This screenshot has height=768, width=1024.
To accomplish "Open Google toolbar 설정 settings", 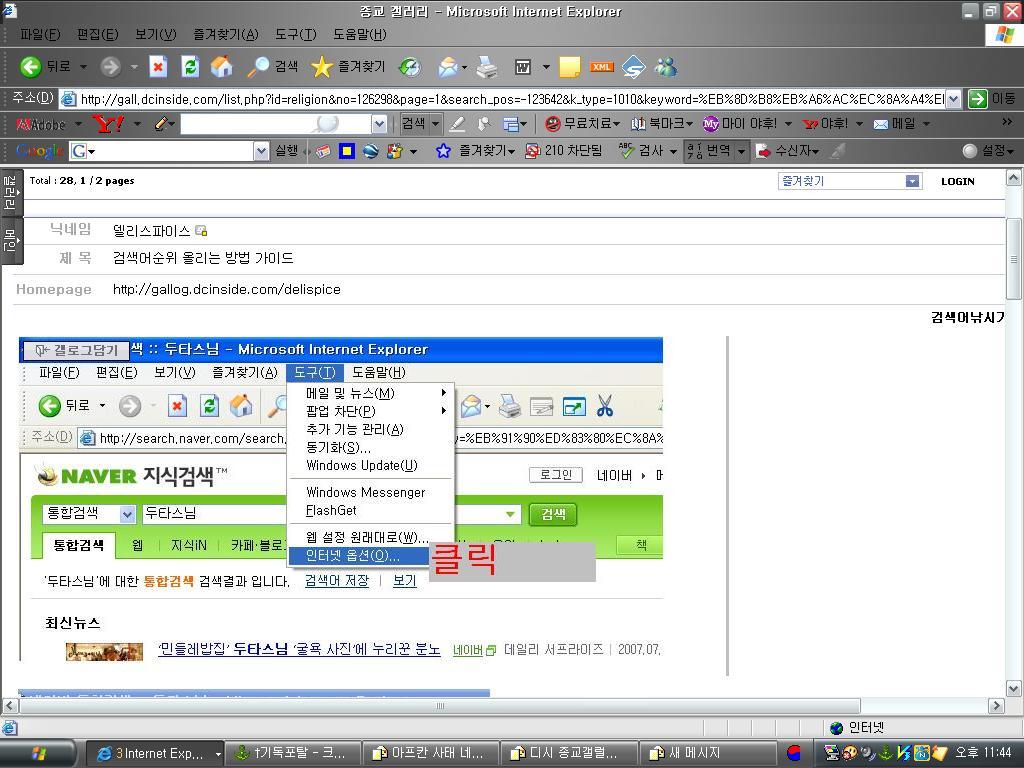I will tap(989, 151).
